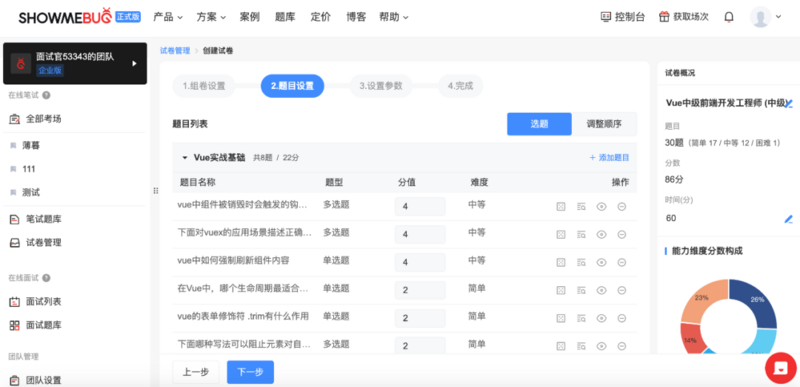Click the 下一步 button
The image size is (800, 387).
click(250, 372)
